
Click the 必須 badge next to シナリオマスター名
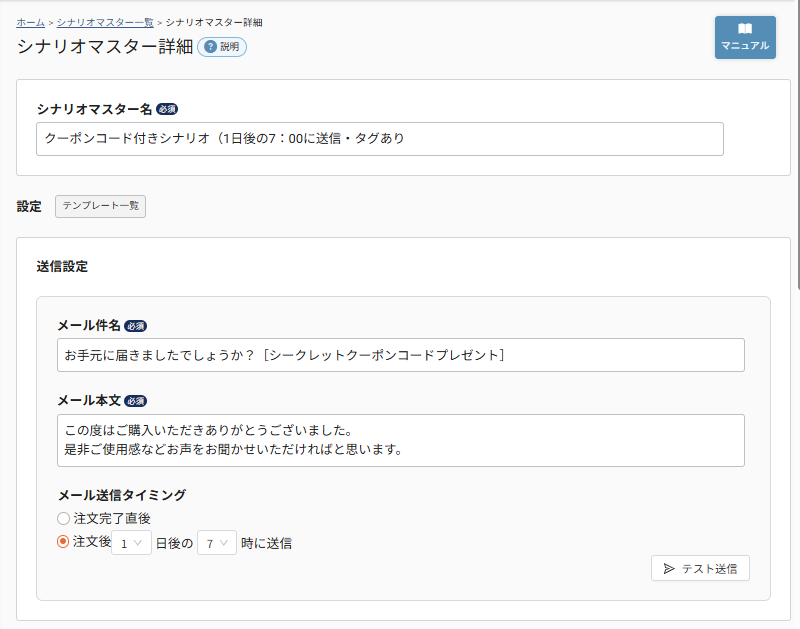click(167, 109)
